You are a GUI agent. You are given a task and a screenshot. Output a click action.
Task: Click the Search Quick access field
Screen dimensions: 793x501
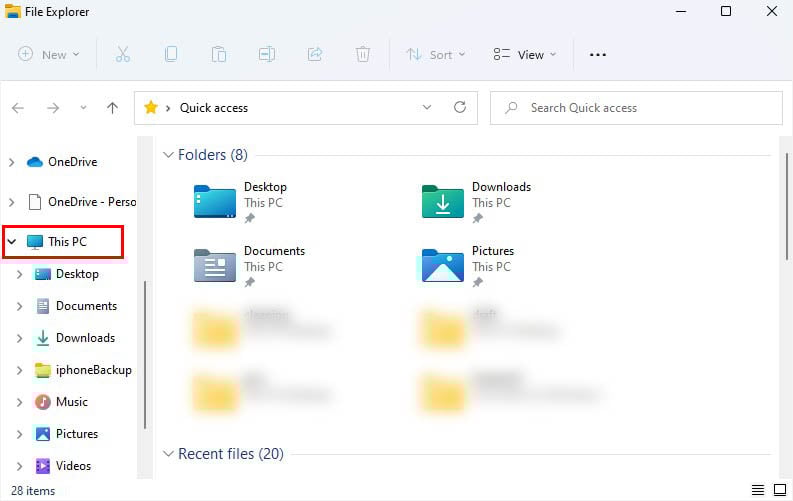click(x=636, y=108)
